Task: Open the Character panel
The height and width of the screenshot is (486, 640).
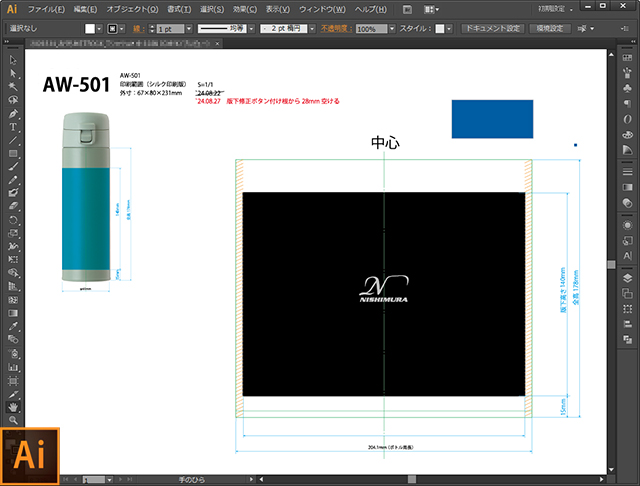Action: tap(627, 256)
